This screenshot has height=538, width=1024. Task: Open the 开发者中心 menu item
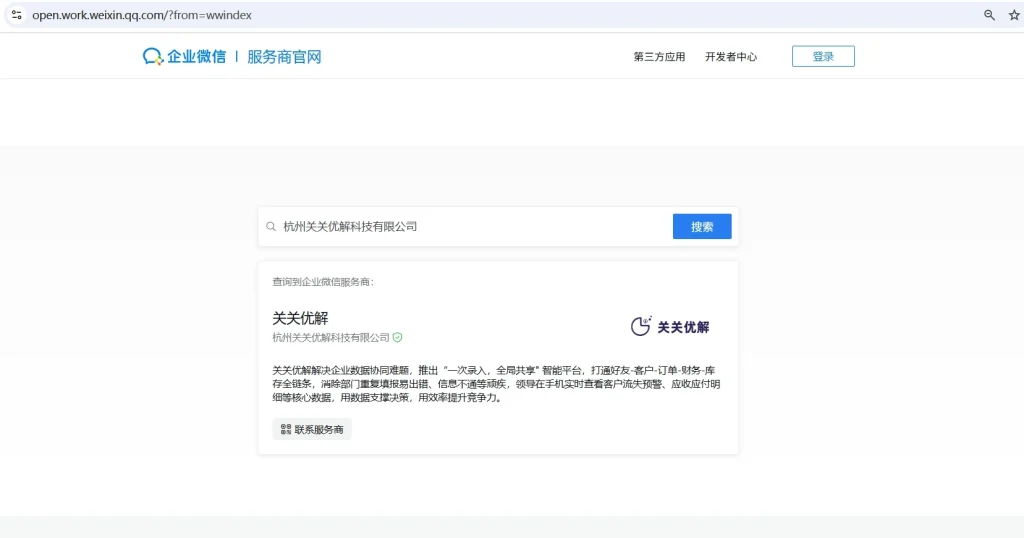click(x=731, y=57)
